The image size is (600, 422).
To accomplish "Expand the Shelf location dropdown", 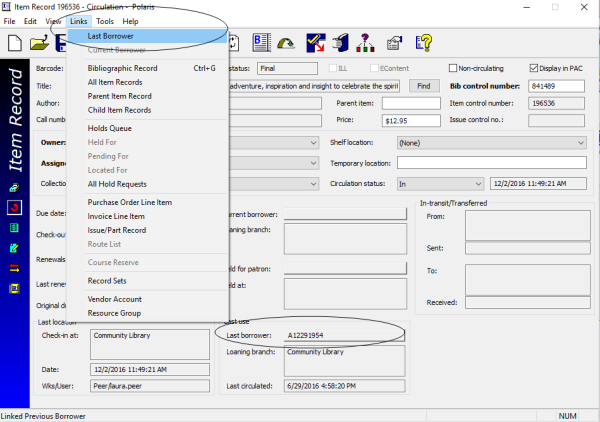I will click(x=580, y=143).
